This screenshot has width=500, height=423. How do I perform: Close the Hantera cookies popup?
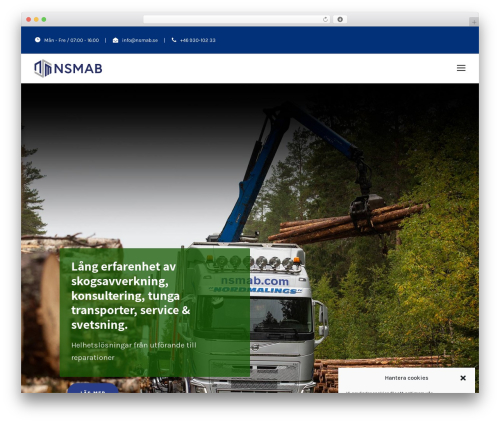click(463, 378)
